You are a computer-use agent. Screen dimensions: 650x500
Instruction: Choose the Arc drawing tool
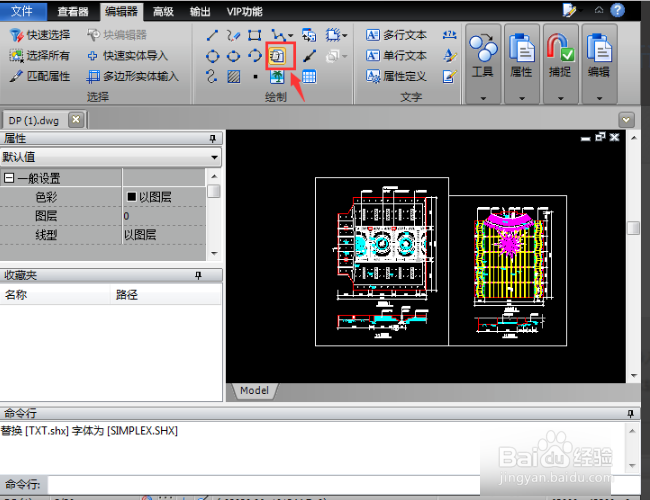click(x=255, y=56)
